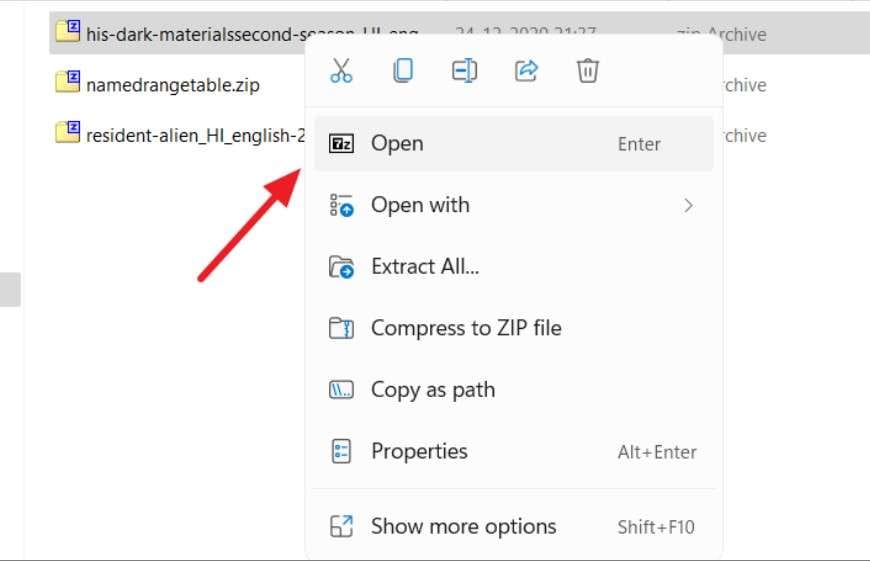Screen dimensions: 870x562
Task: Choose Open from the context menu
Action: click(397, 144)
